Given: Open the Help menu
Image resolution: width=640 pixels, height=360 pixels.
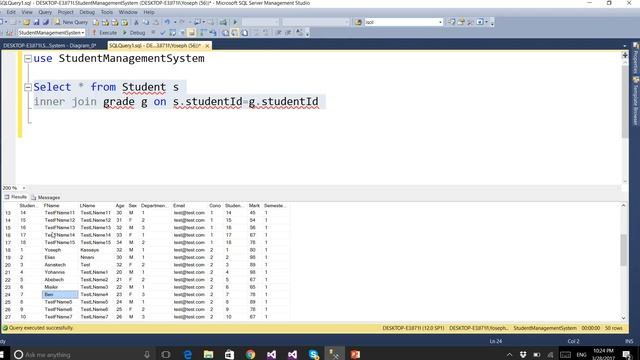Looking at the screenshot, I should [x=149, y=12].
